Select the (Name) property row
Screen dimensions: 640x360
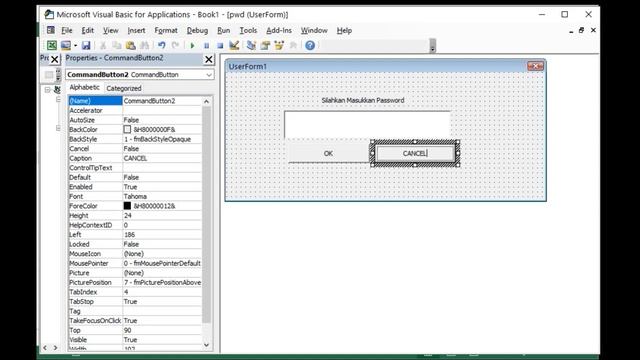(x=135, y=101)
